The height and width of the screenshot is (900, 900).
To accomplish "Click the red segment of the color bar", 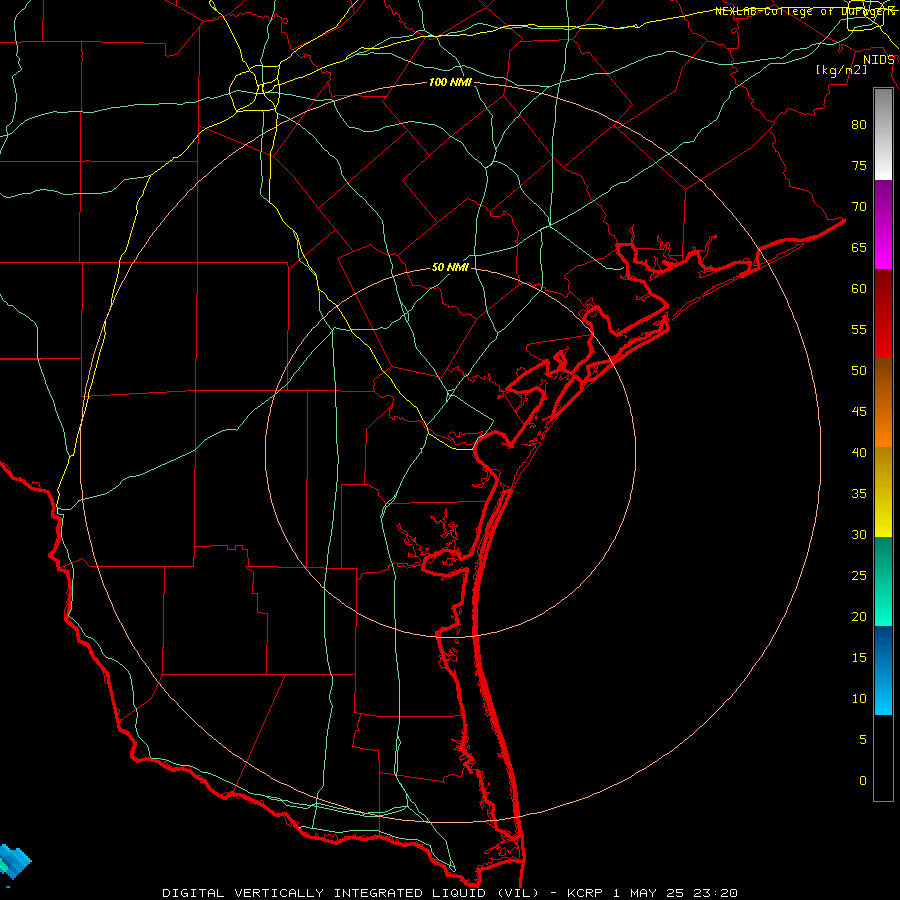I will (883, 313).
